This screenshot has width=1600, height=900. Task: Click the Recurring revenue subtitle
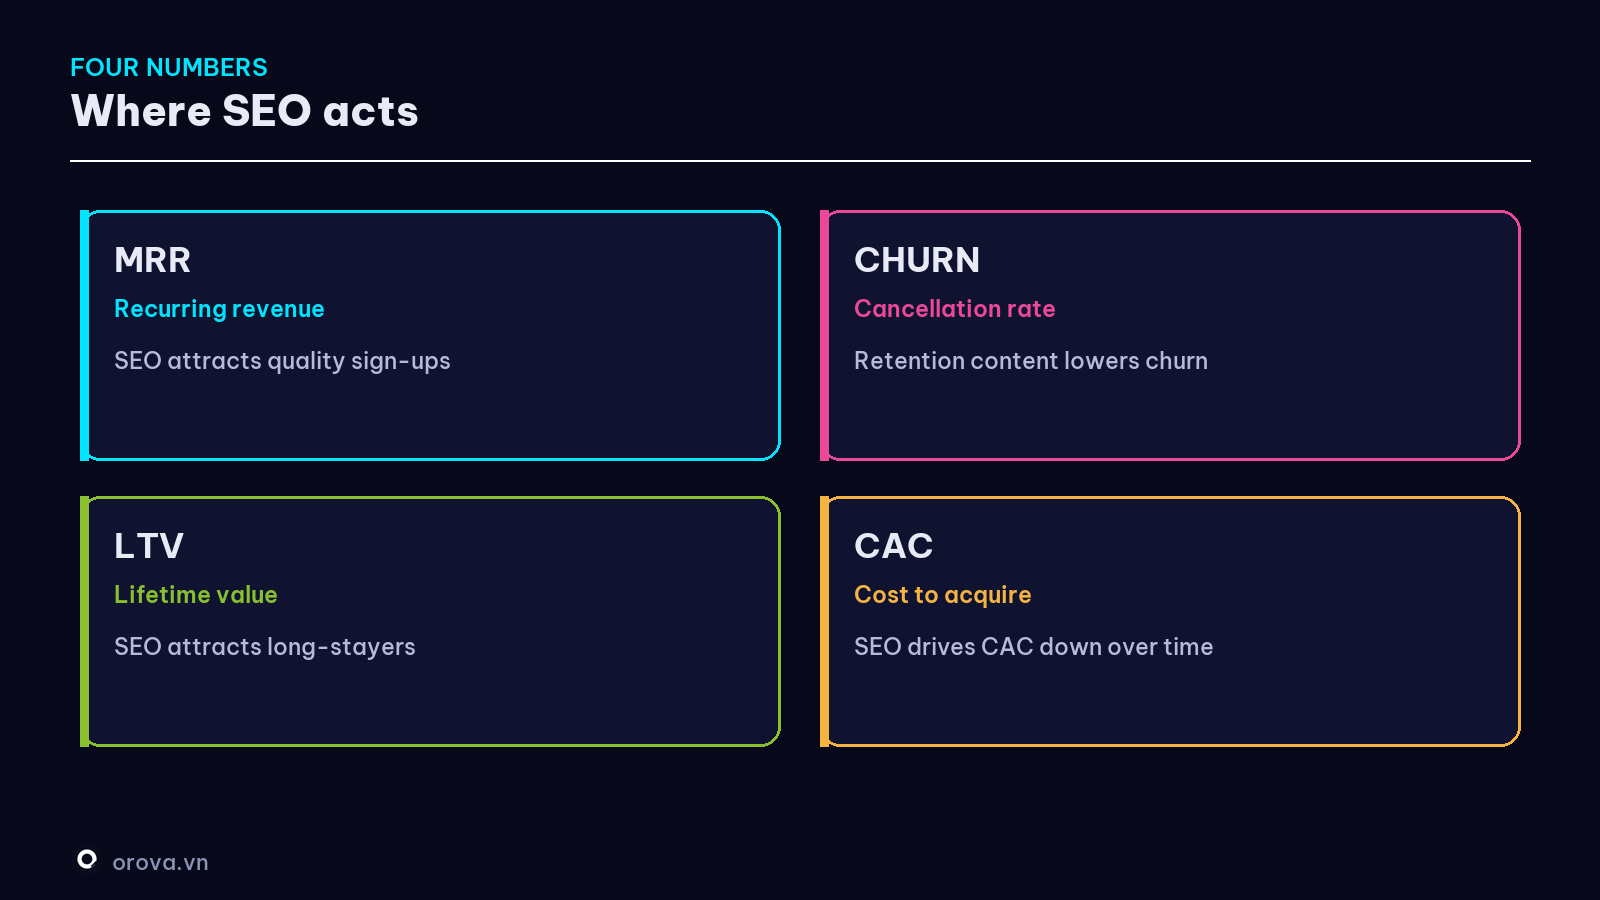pyautogui.click(x=219, y=309)
